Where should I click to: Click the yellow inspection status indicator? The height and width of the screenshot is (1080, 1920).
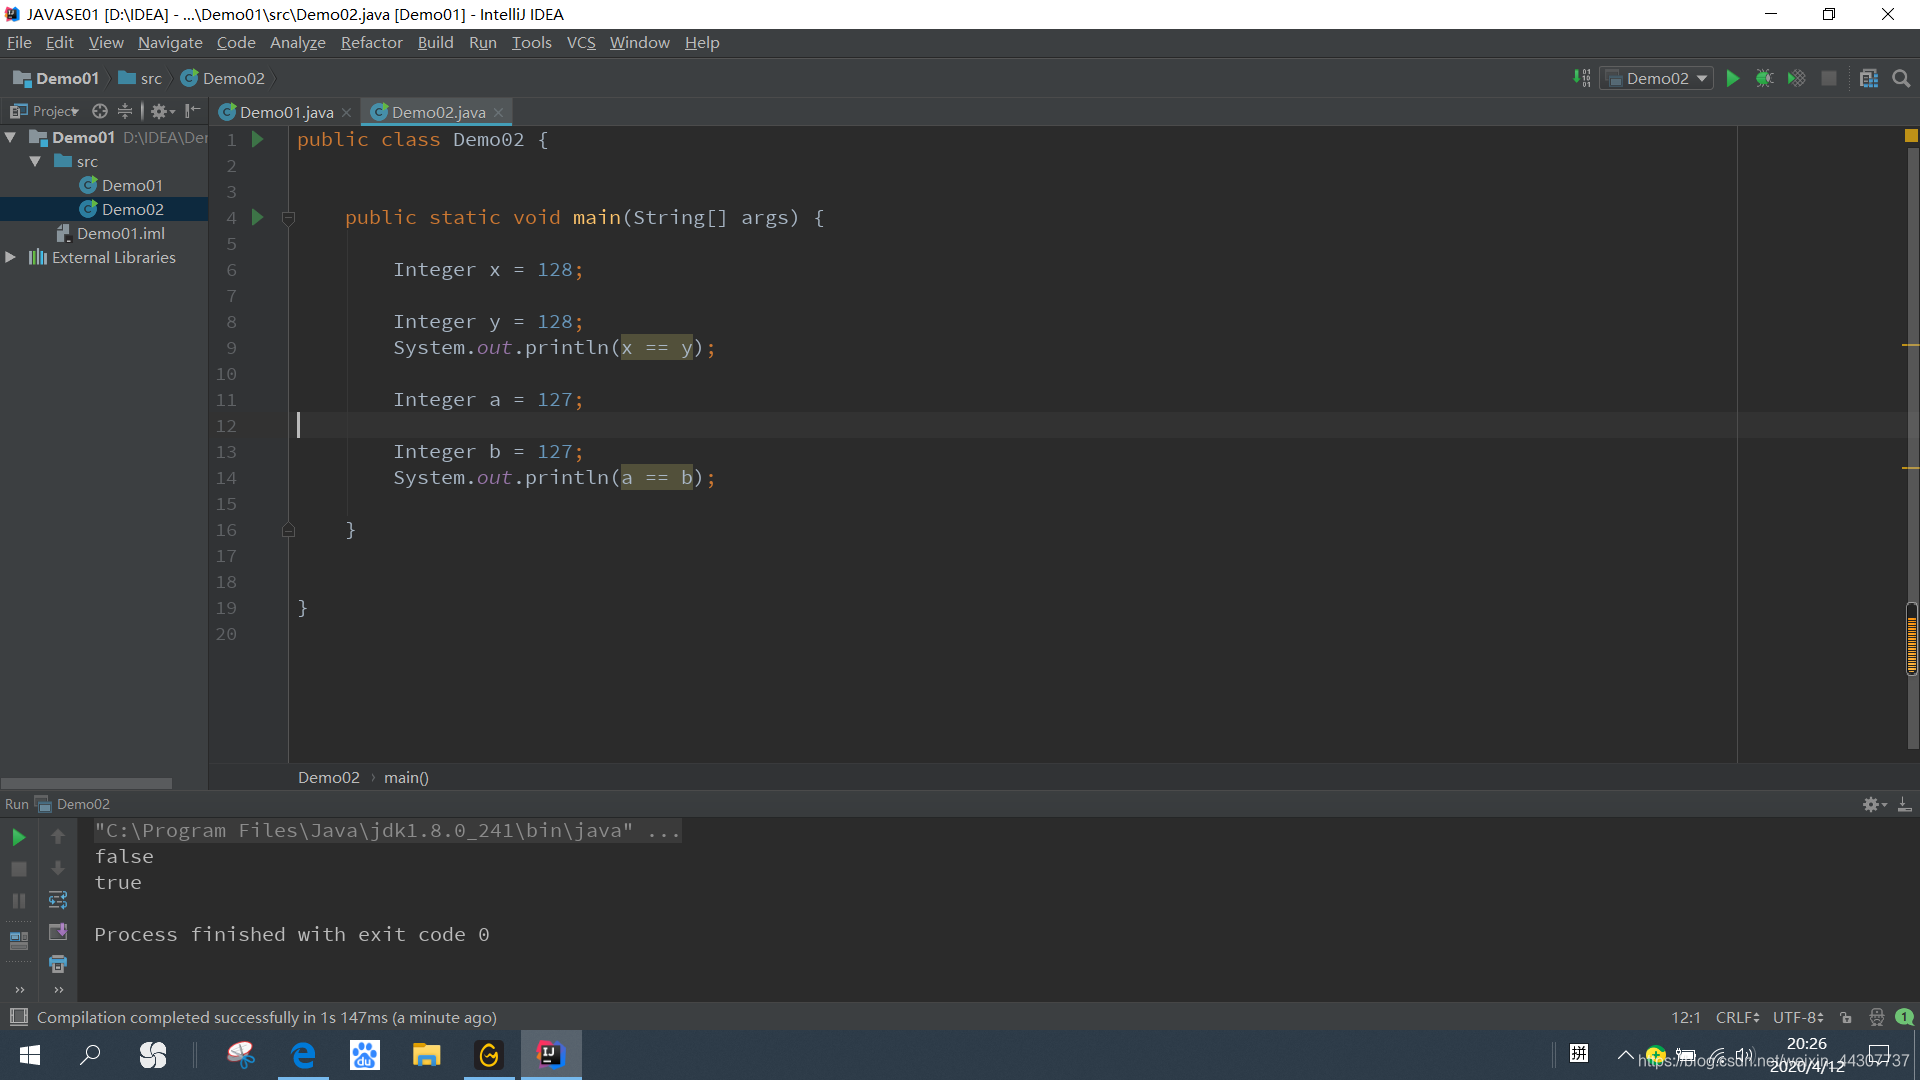(x=1911, y=136)
